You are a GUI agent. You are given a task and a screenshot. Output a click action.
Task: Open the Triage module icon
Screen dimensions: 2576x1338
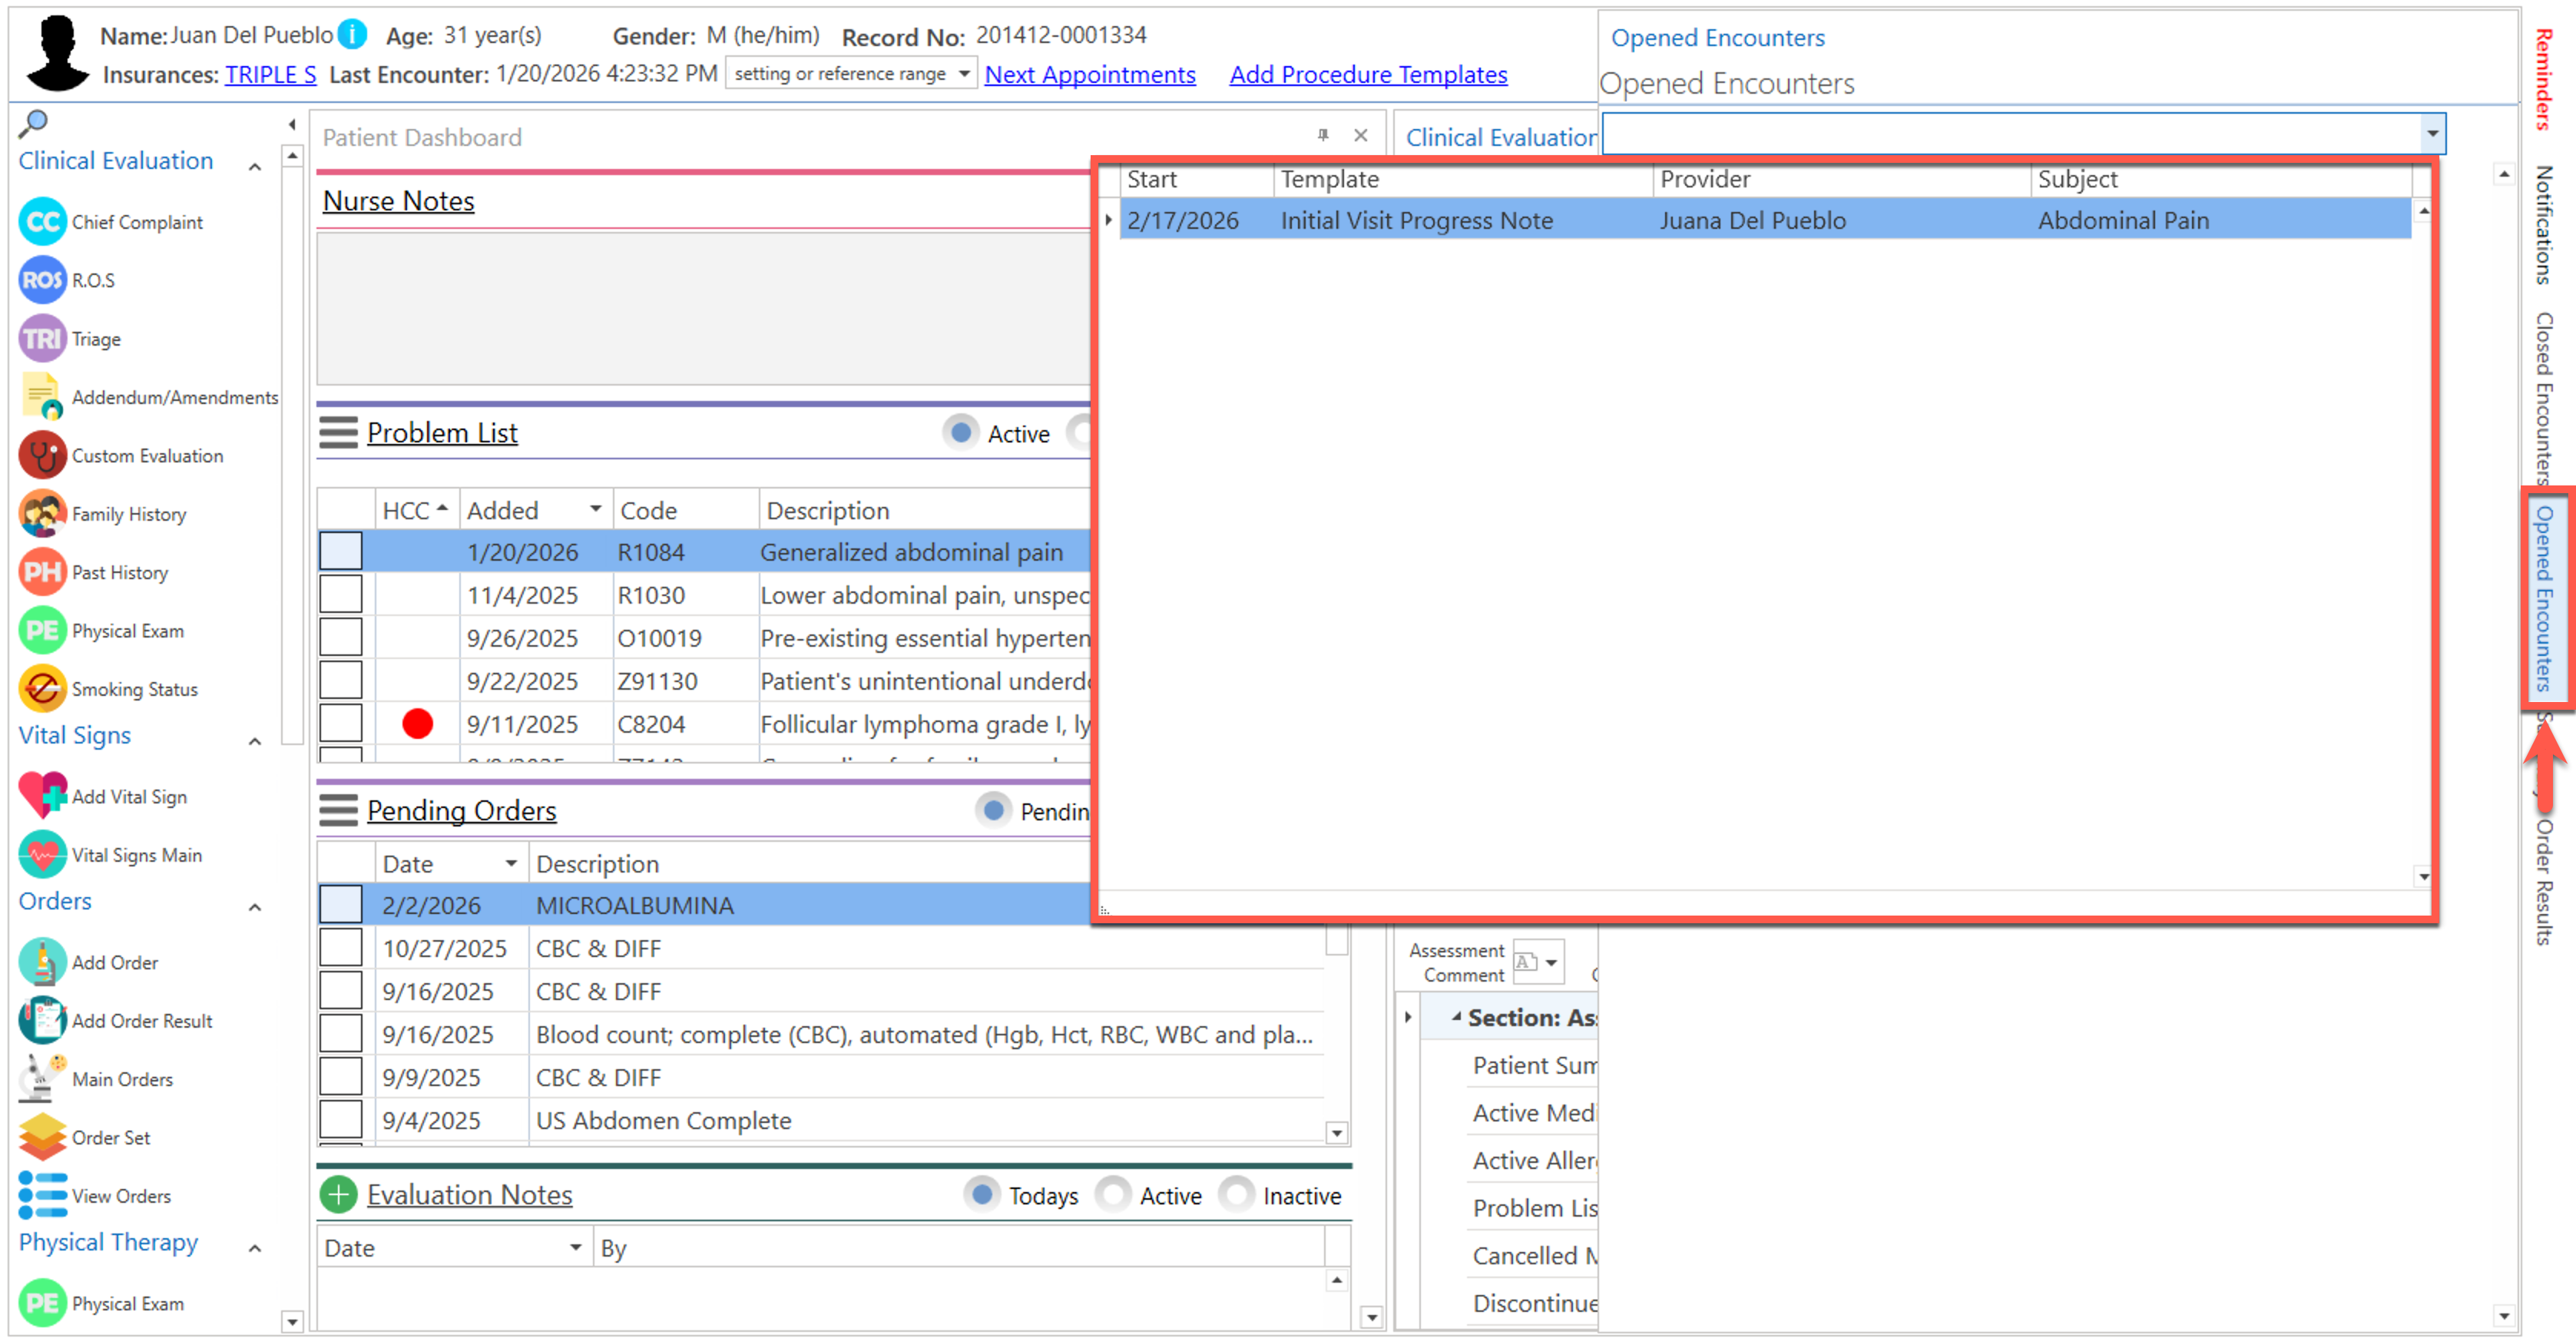(x=42, y=338)
